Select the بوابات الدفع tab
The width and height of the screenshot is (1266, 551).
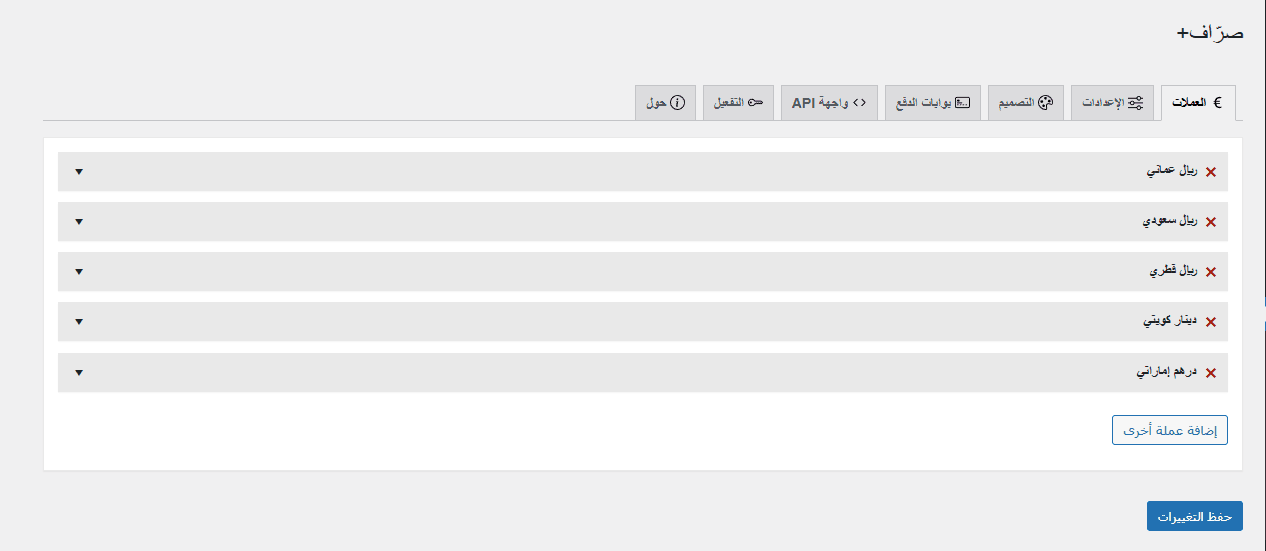(x=932, y=103)
